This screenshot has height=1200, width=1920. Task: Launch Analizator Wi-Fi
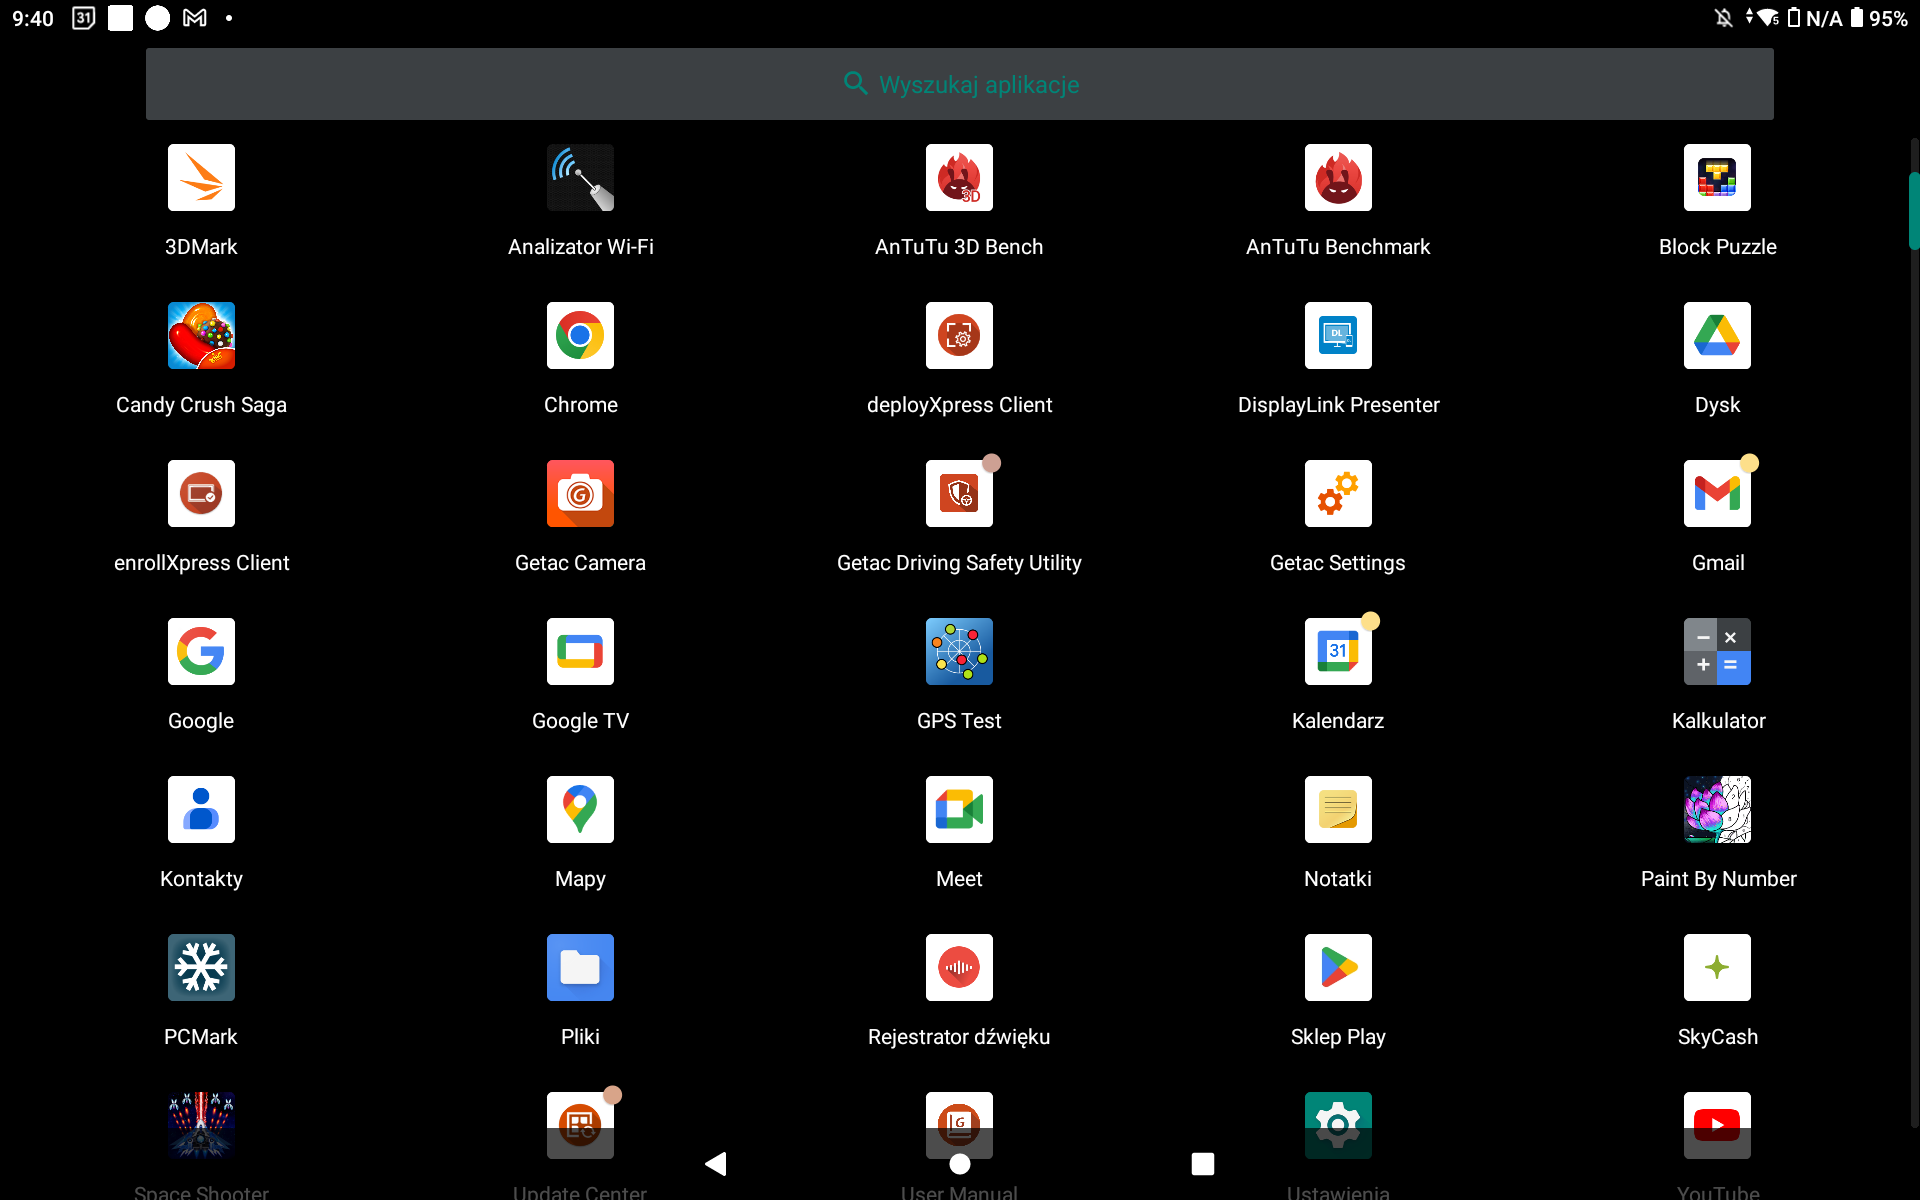click(580, 178)
